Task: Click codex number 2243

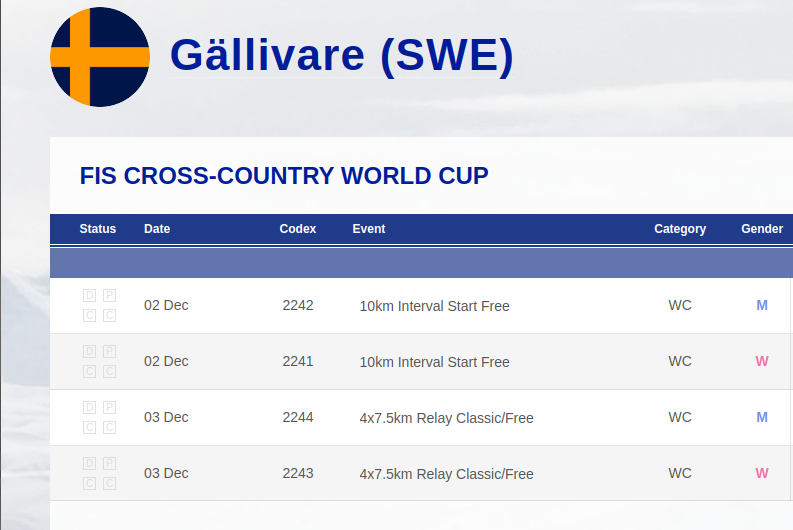Action: [x=298, y=473]
